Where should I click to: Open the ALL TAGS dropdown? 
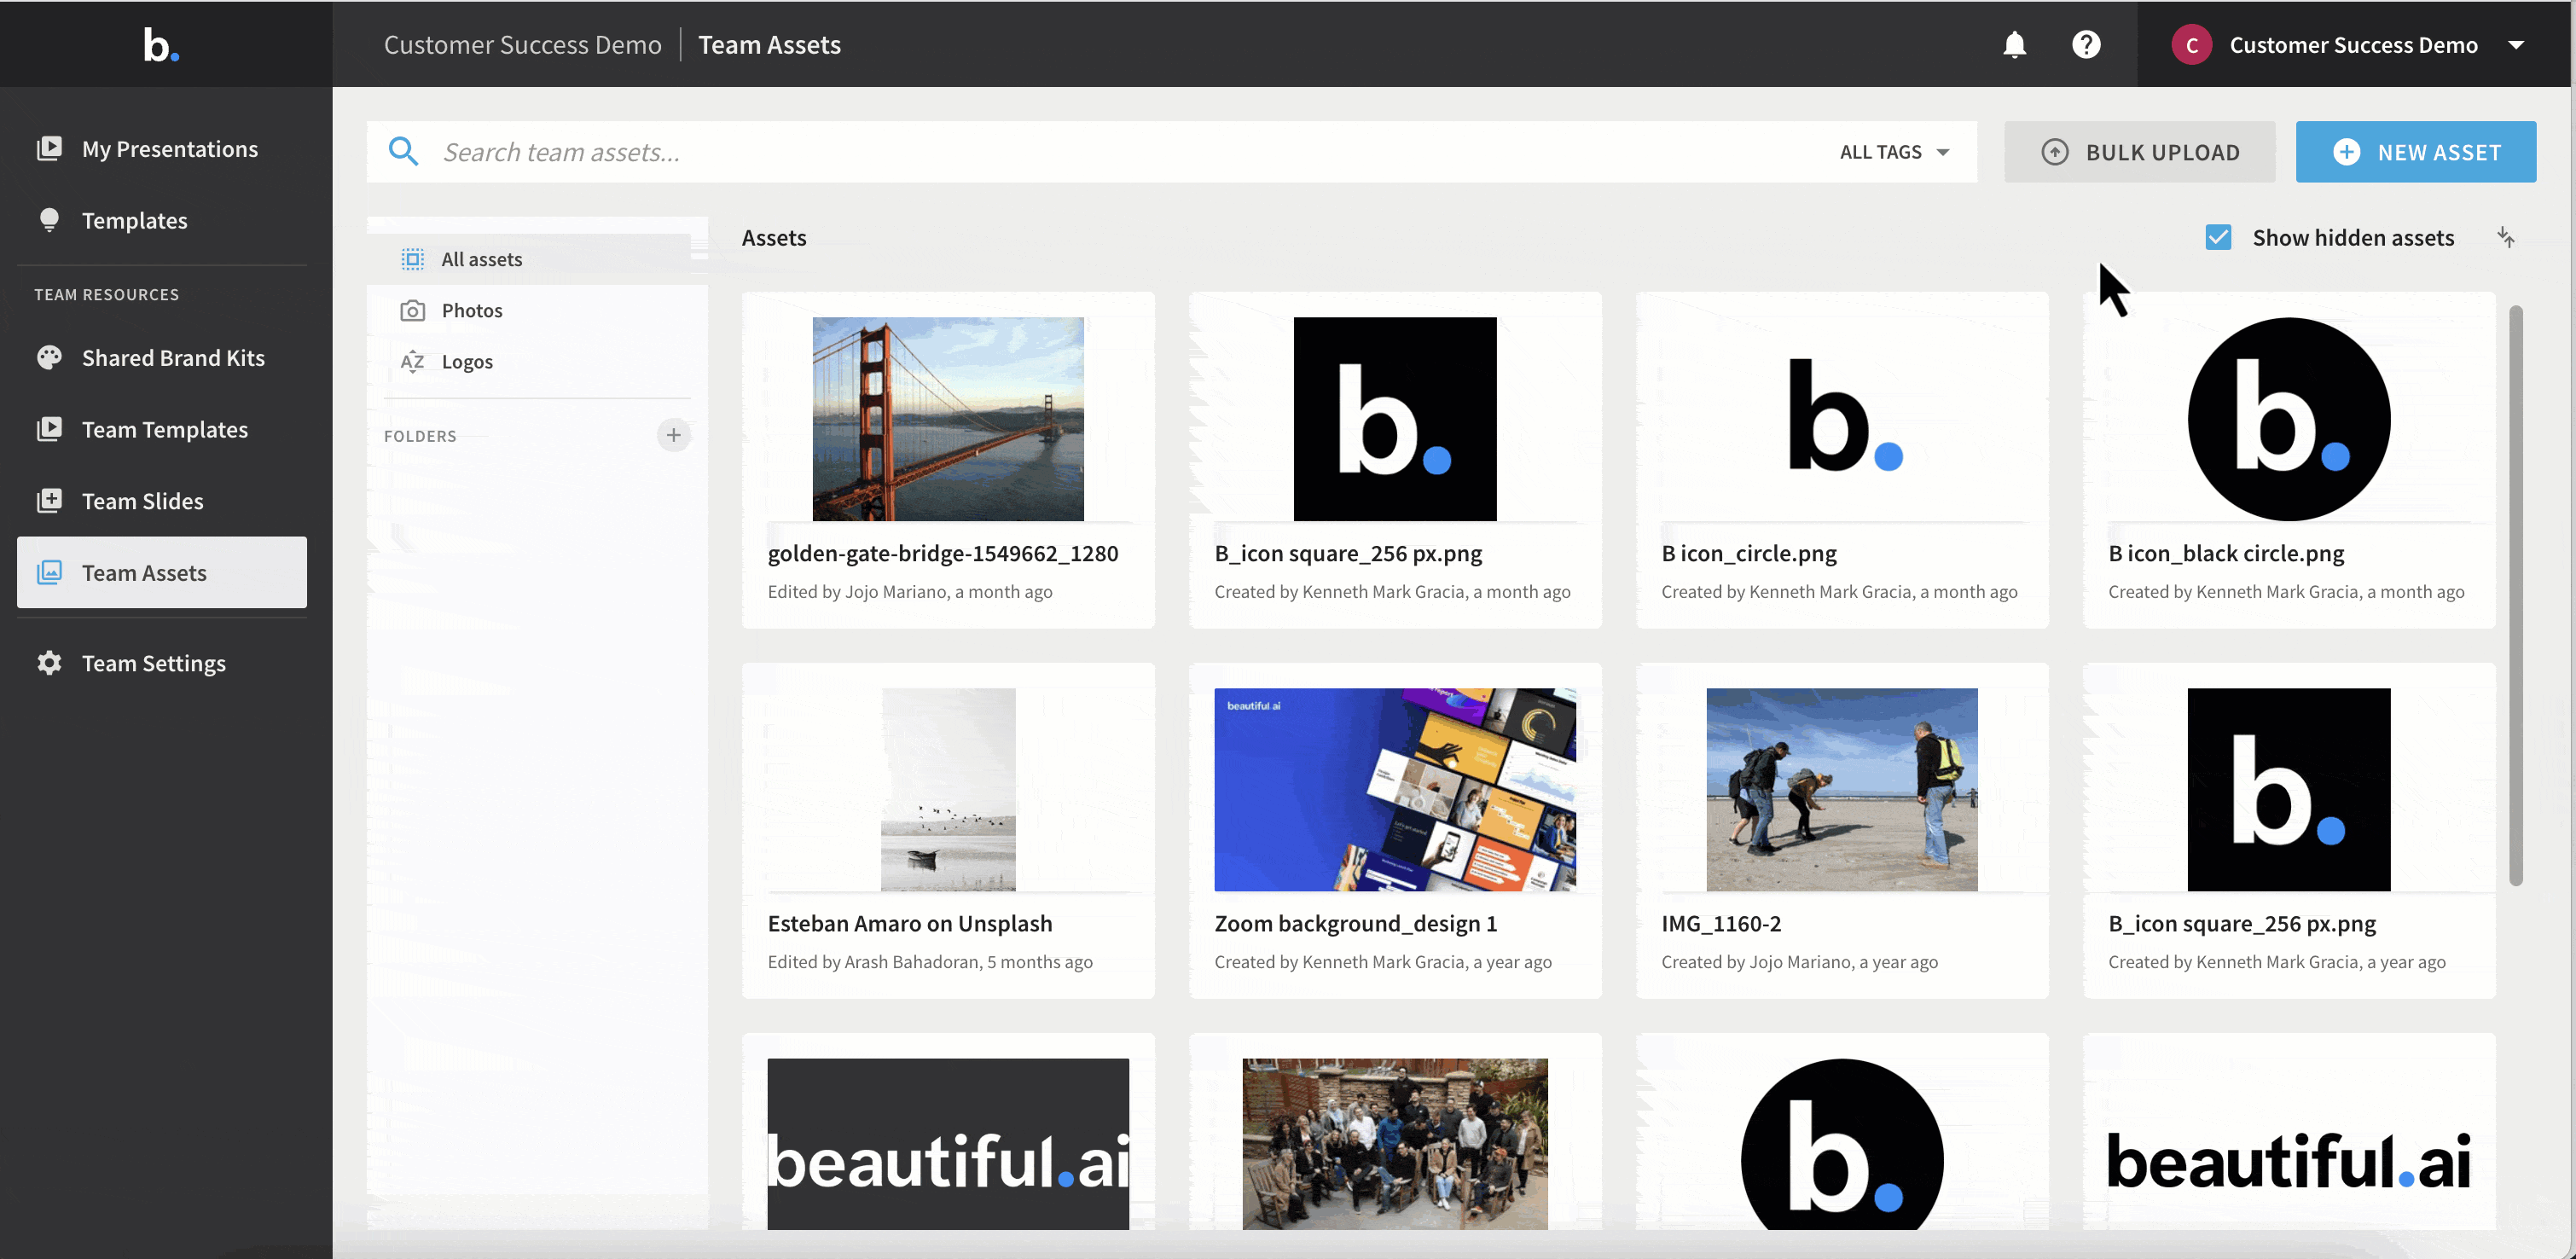[x=1894, y=152]
